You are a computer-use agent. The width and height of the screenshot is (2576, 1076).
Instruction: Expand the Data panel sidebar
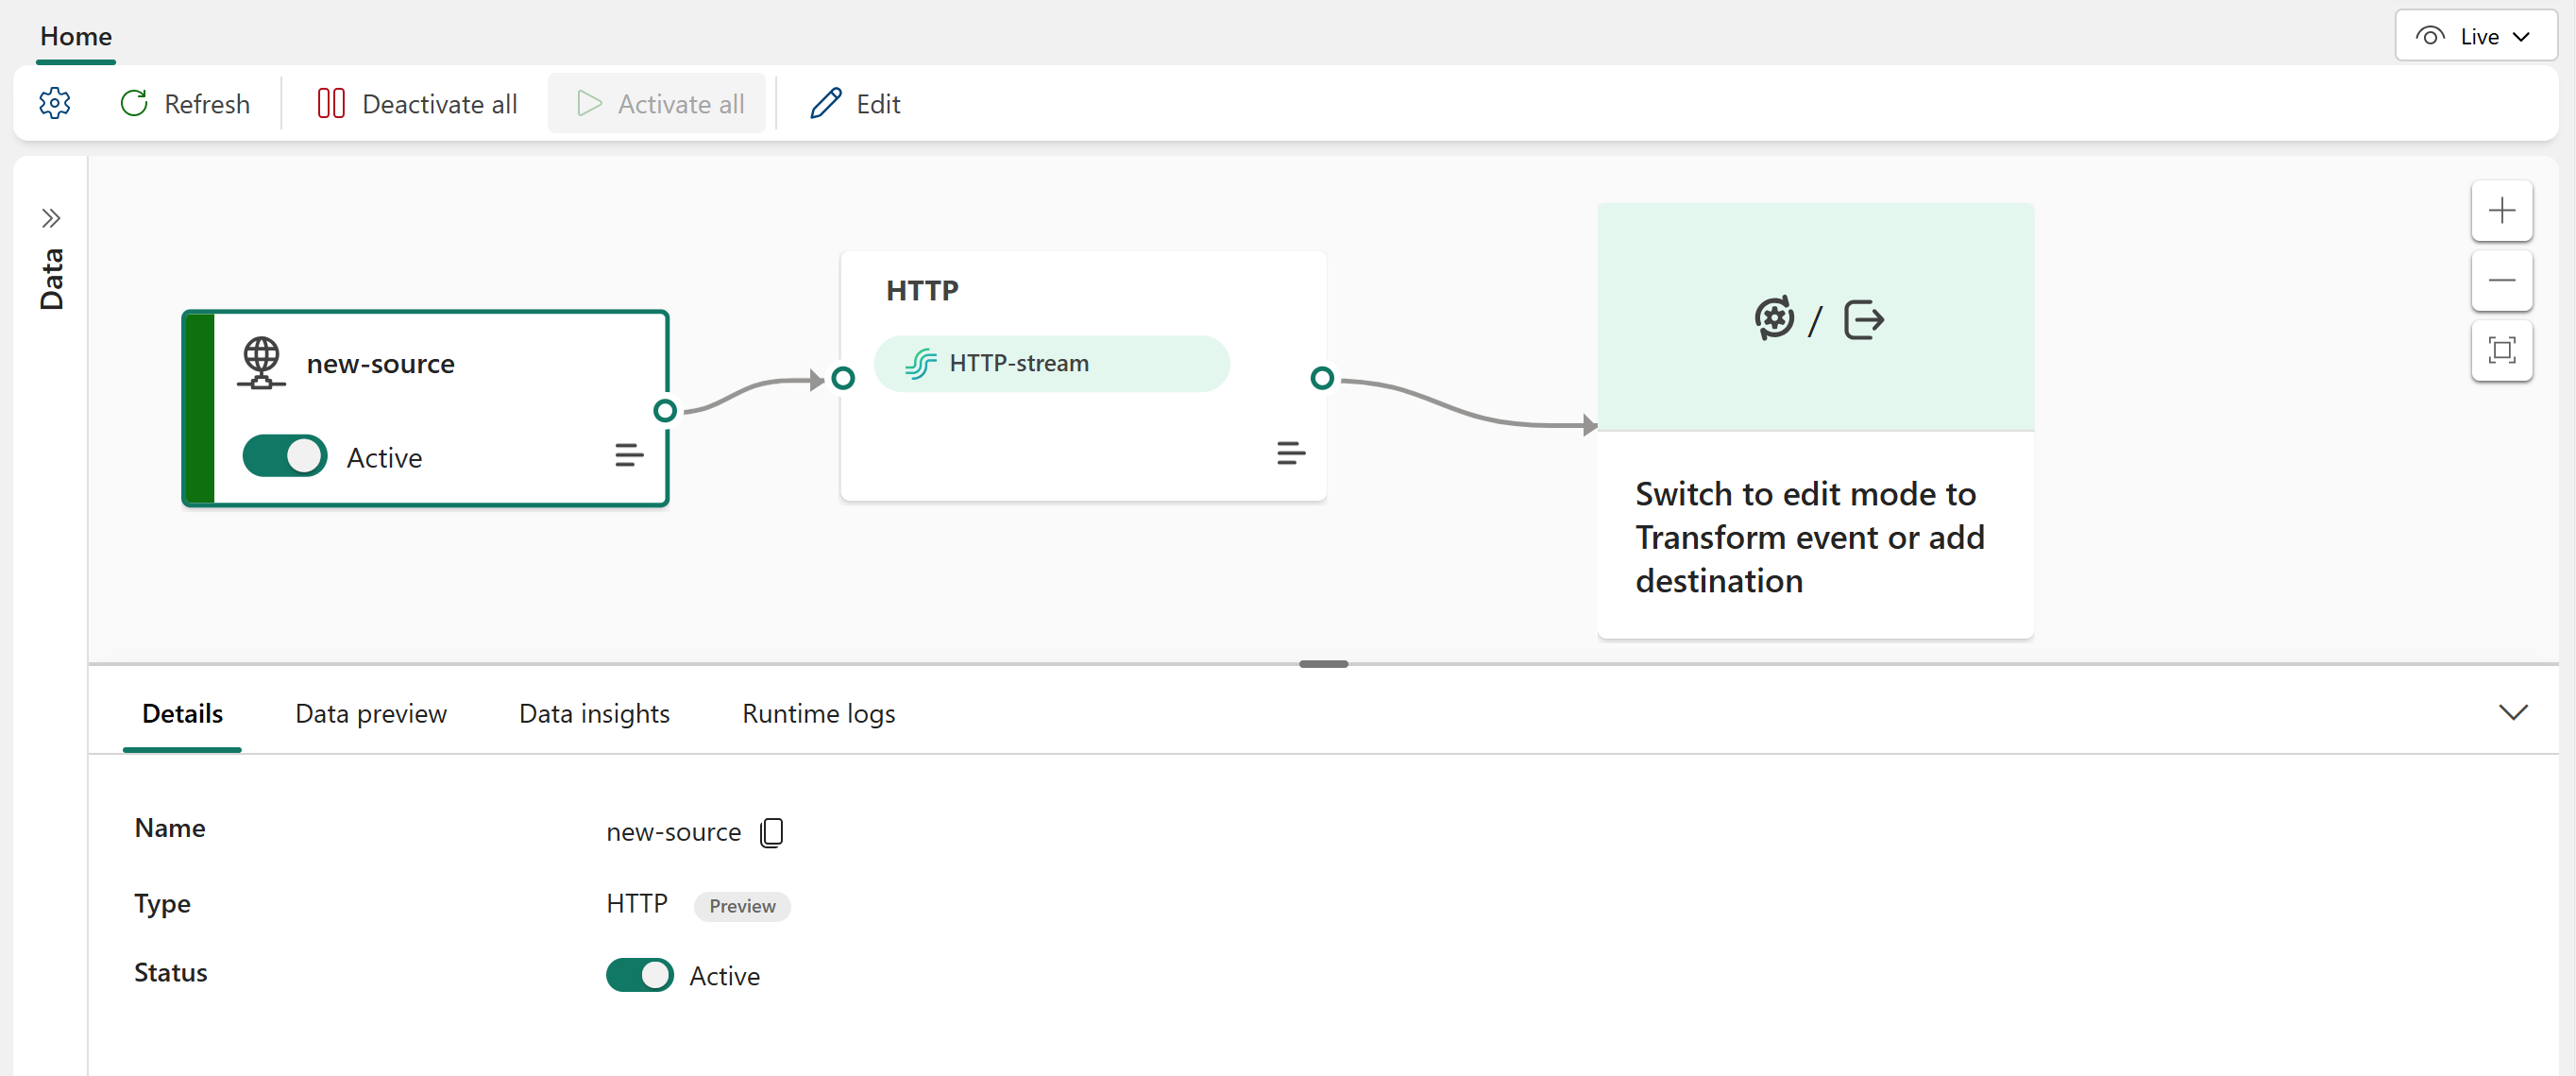click(x=50, y=217)
